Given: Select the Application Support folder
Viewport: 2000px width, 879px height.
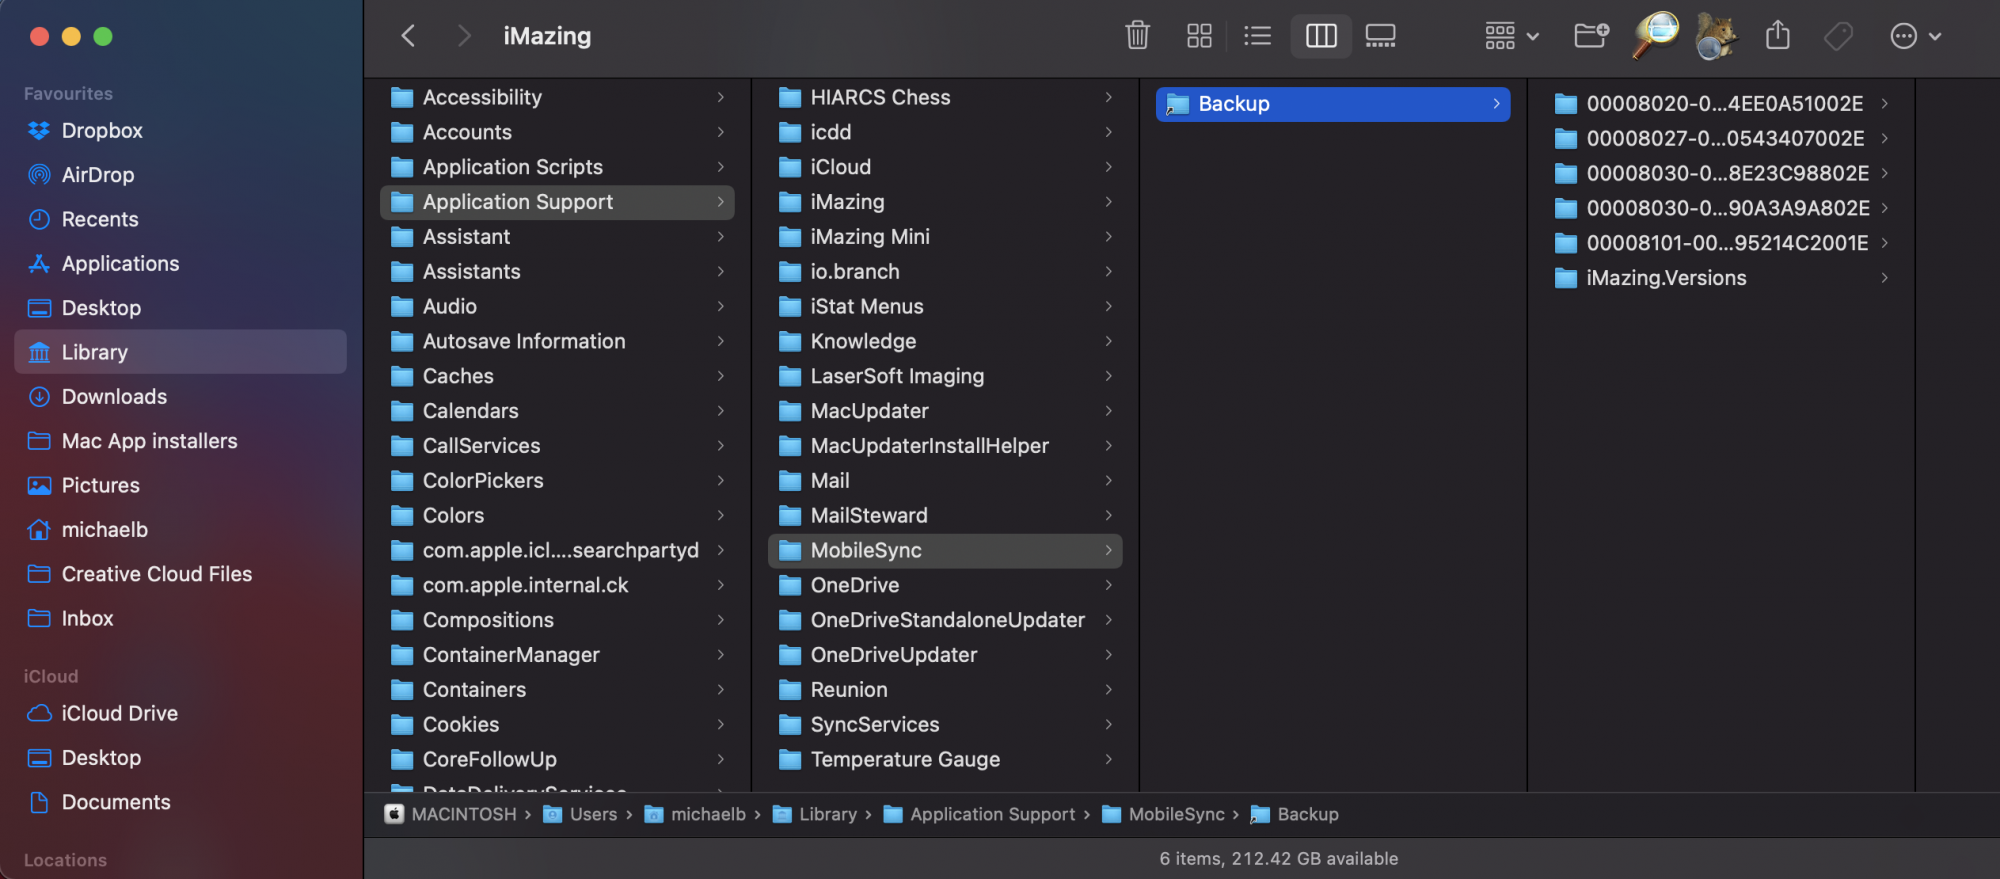Looking at the screenshot, I should coord(557,202).
